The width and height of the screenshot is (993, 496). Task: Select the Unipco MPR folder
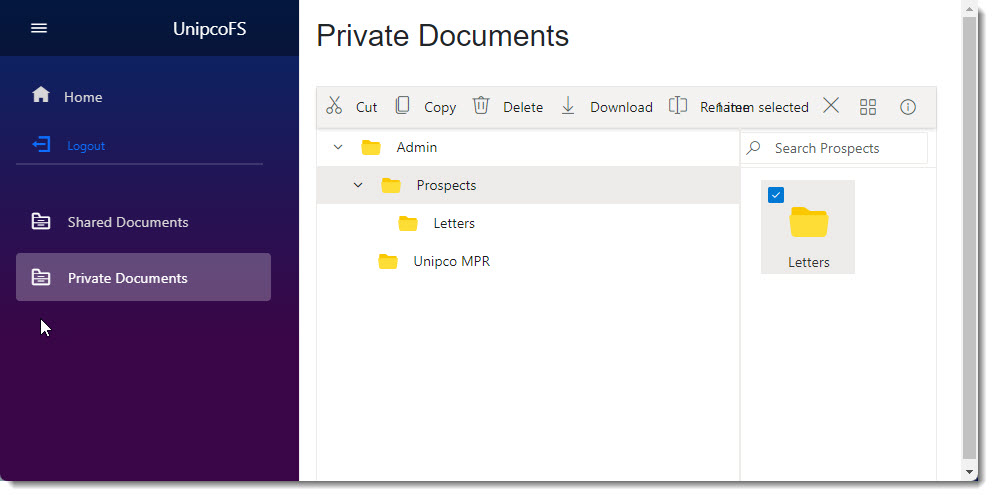point(451,262)
